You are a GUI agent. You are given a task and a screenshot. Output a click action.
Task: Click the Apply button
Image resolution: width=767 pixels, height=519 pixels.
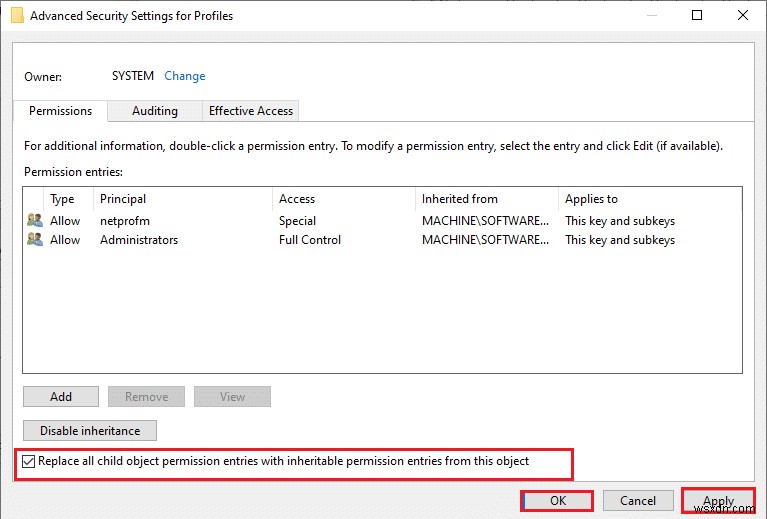[718, 500]
